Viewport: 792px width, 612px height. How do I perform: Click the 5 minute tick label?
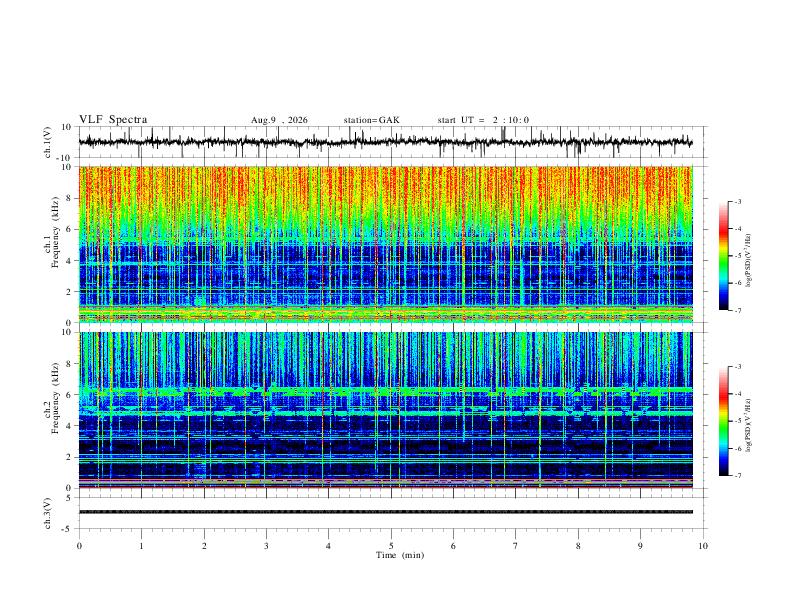click(x=391, y=546)
